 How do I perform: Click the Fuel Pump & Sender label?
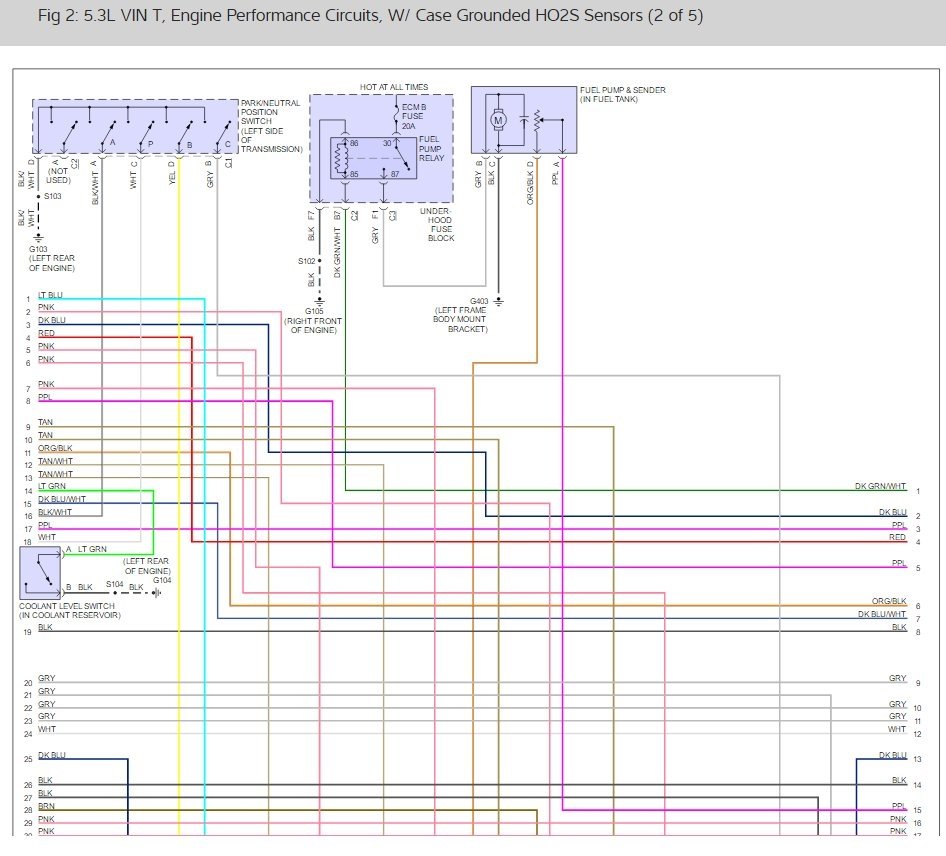click(x=622, y=94)
